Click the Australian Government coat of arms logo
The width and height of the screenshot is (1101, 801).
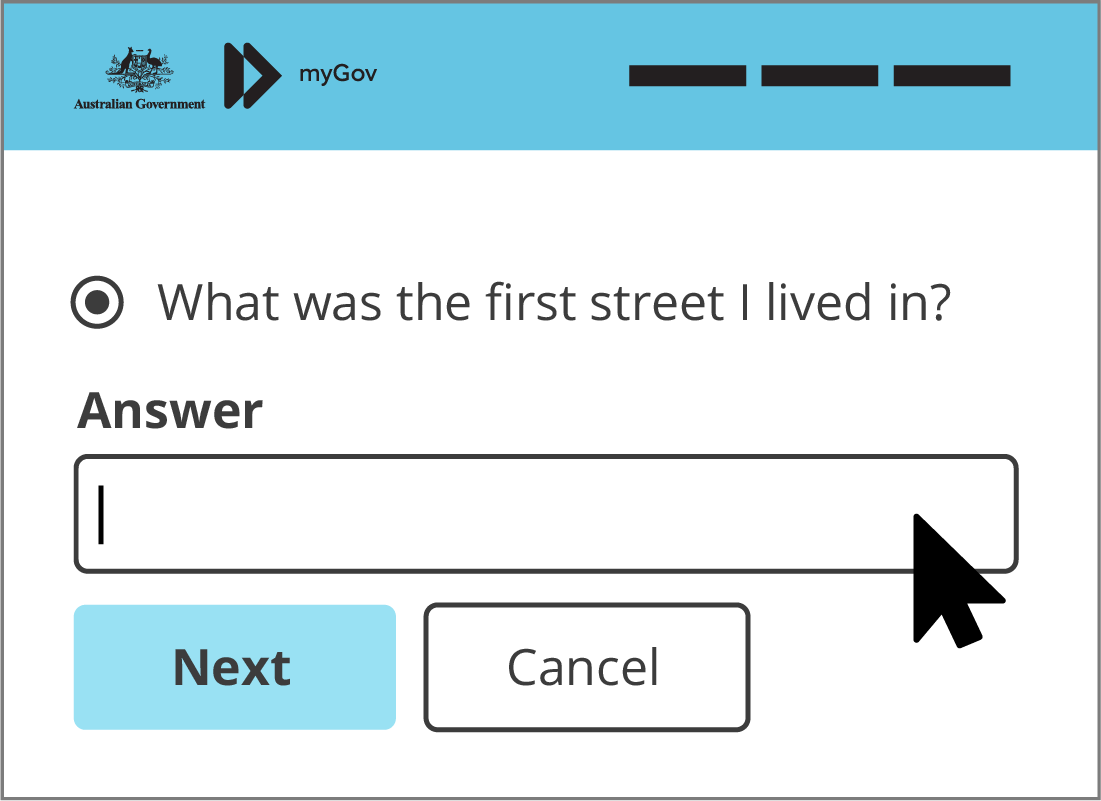click(x=138, y=72)
